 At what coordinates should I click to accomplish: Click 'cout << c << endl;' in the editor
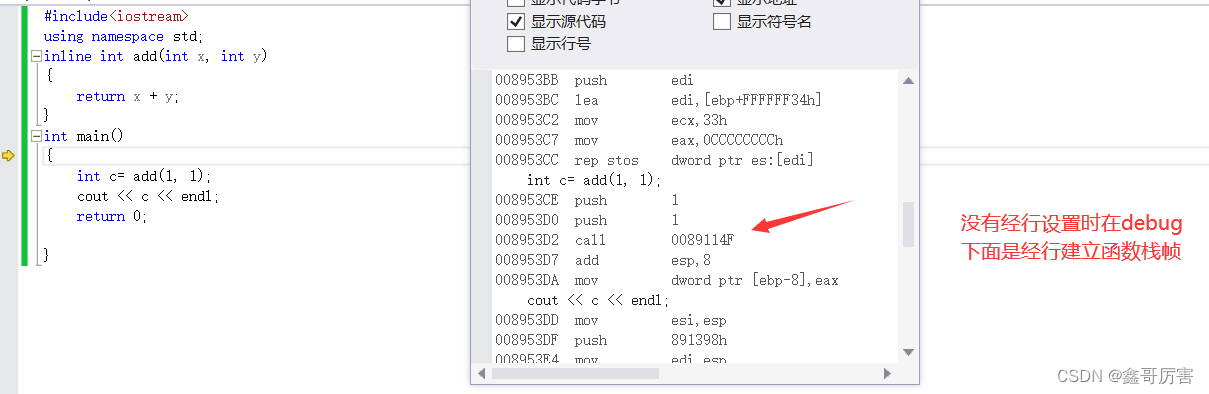click(x=147, y=196)
